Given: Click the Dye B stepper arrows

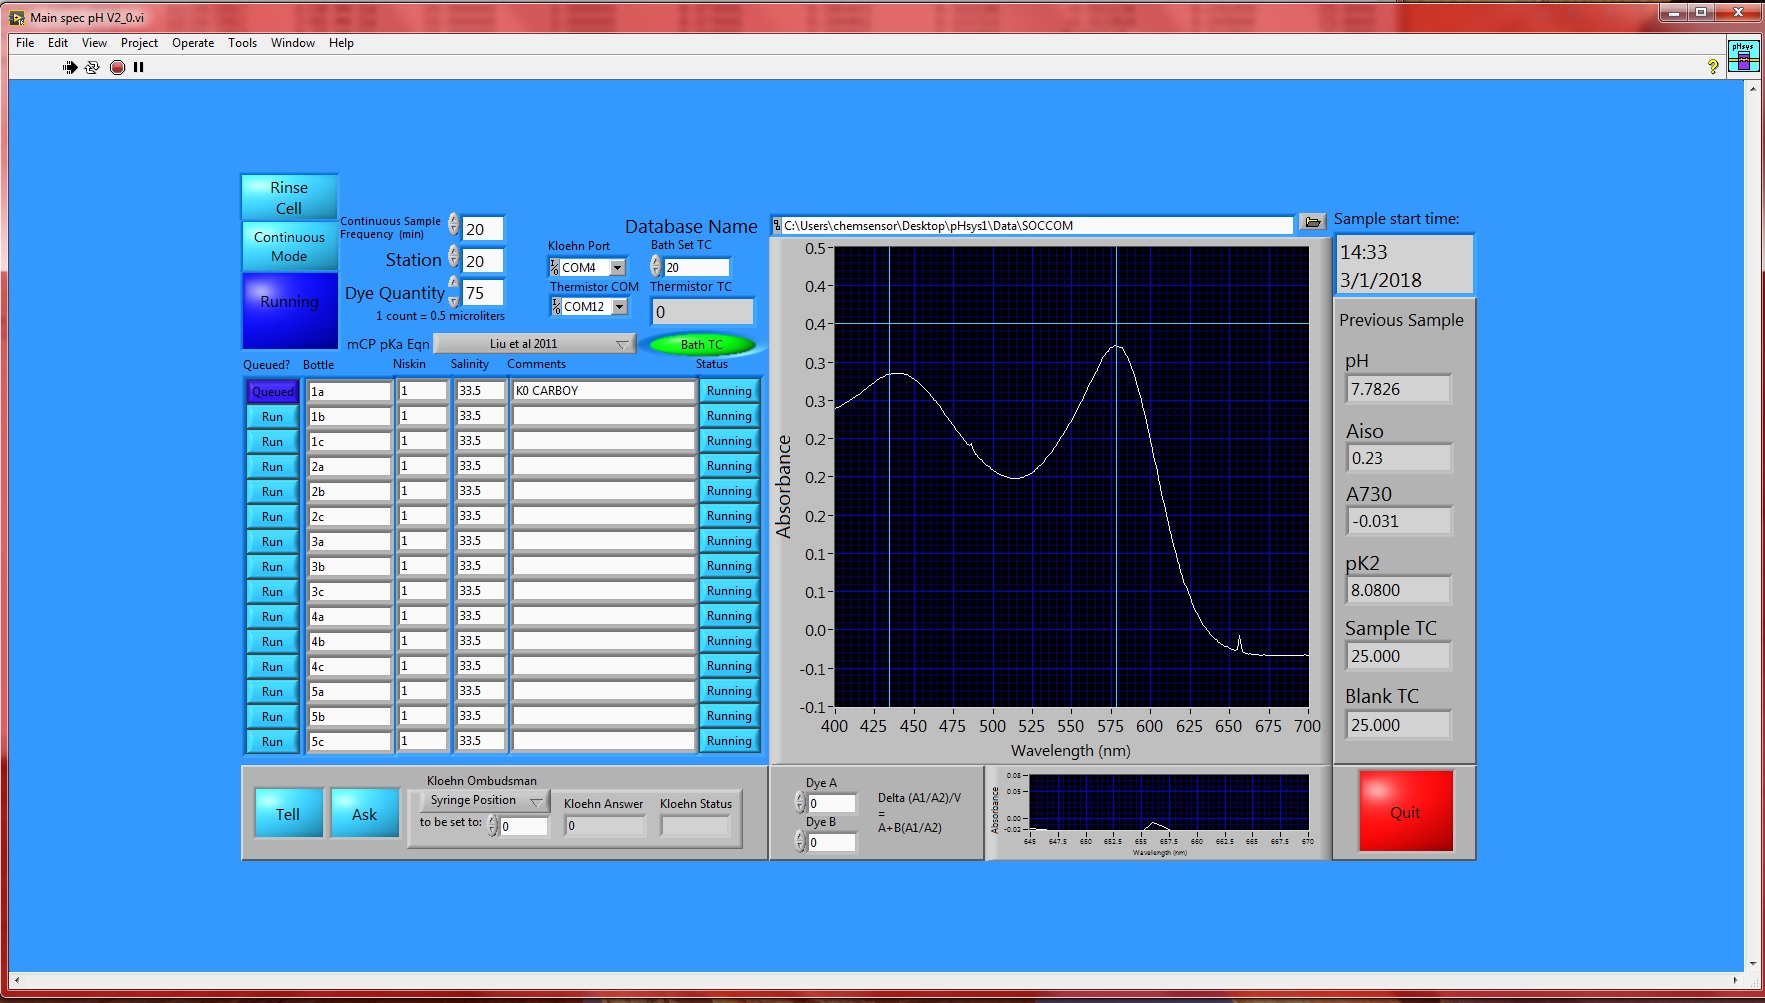Looking at the screenshot, I should pyautogui.click(x=800, y=842).
